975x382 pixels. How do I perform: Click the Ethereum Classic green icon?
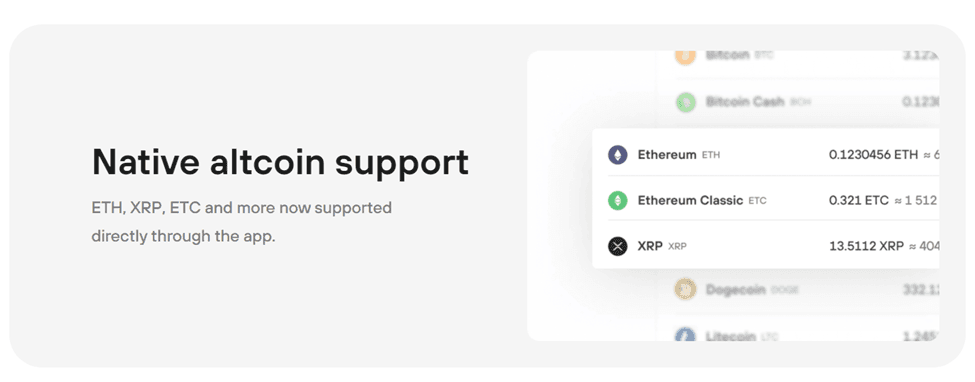[617, 200]
